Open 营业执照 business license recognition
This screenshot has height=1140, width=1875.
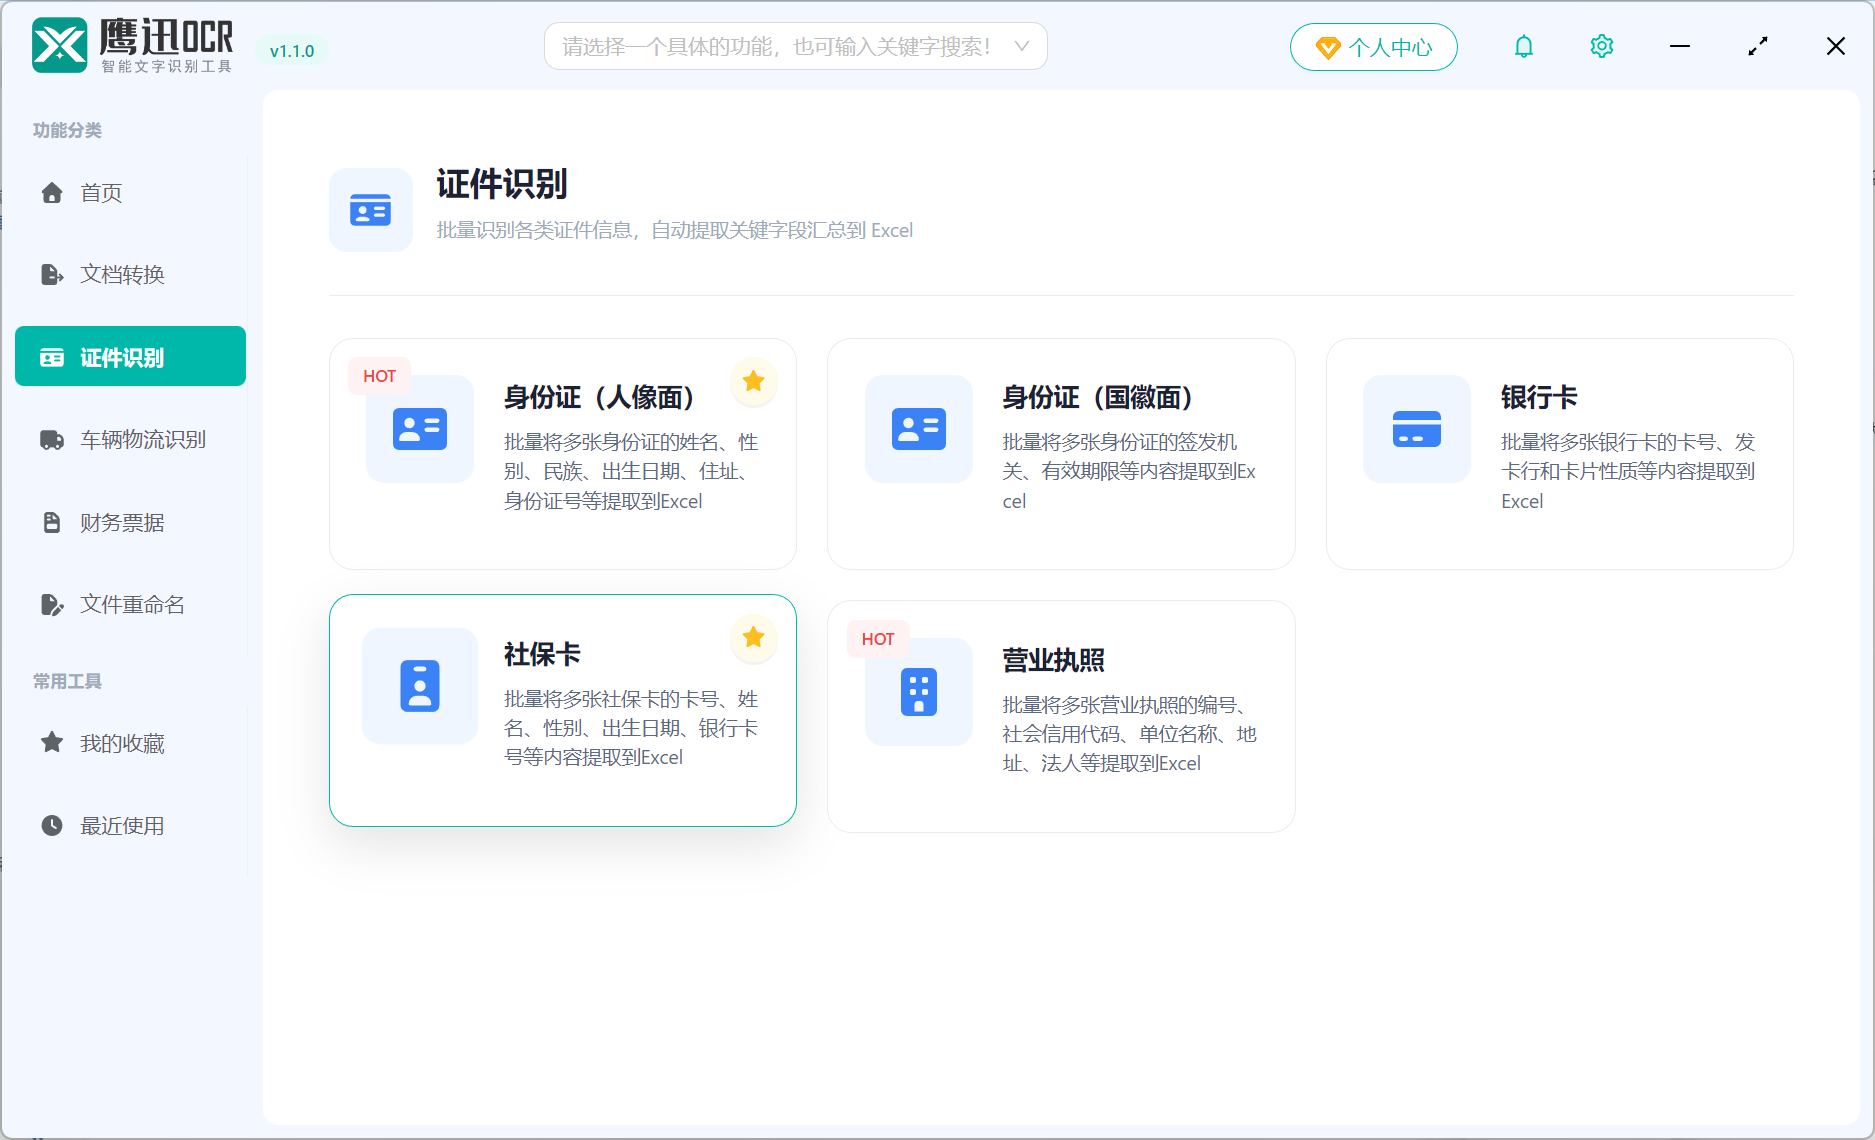click(x=1061, y=716)
